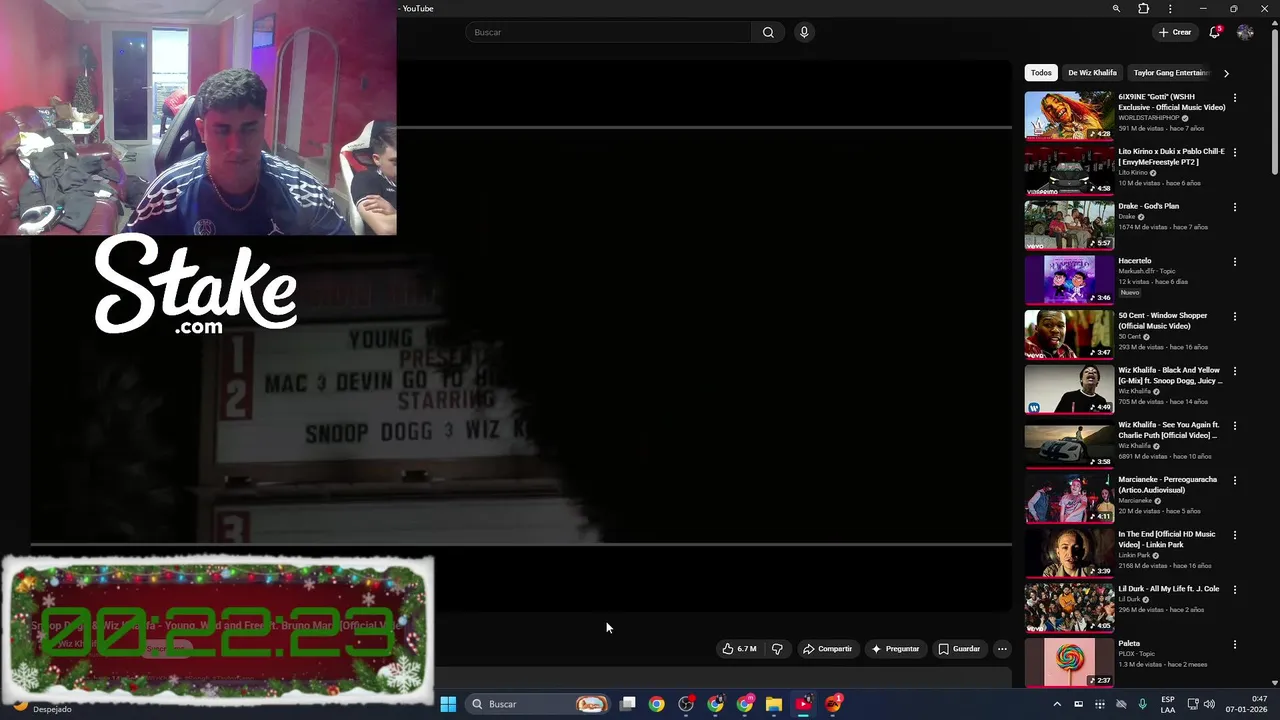Switch ESP LAA keyboard language indicator
Screen dimensions: 1280x720
coord(1168,704)
